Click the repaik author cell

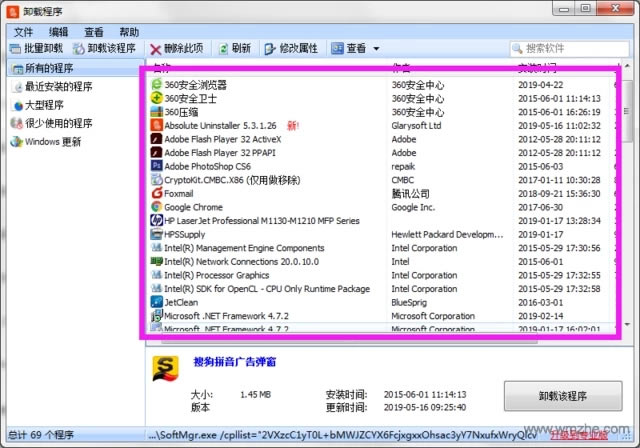403,166
